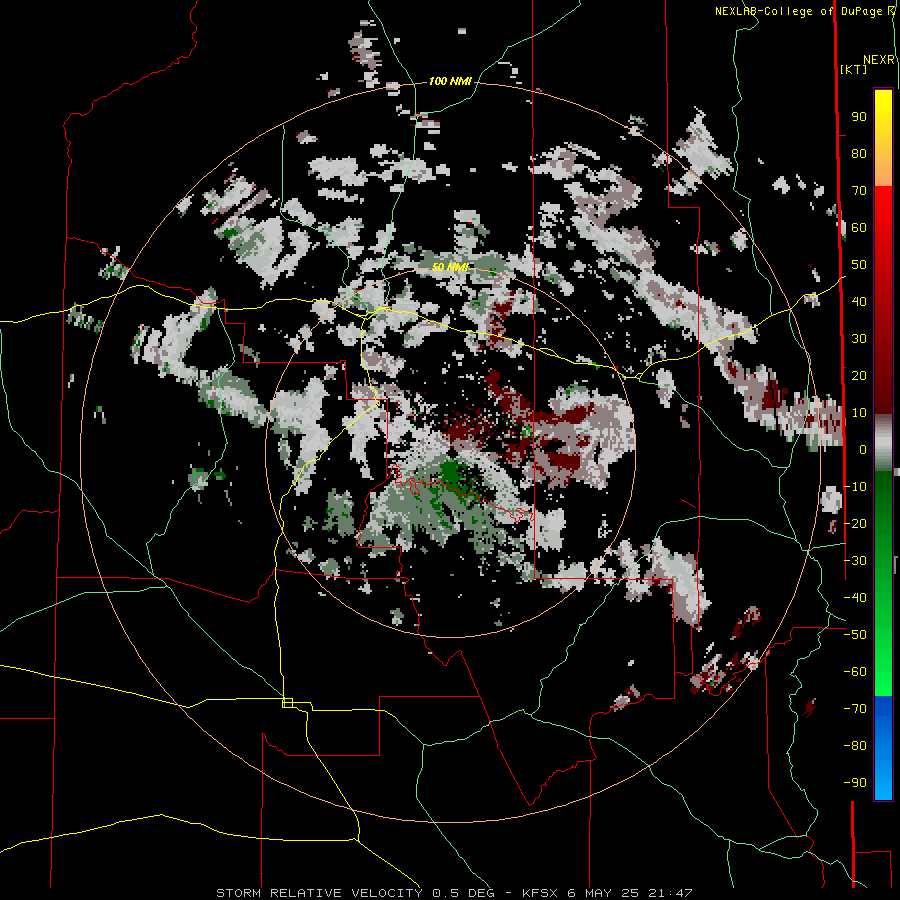Click the 50 NMI range ring label

(451, 267)
